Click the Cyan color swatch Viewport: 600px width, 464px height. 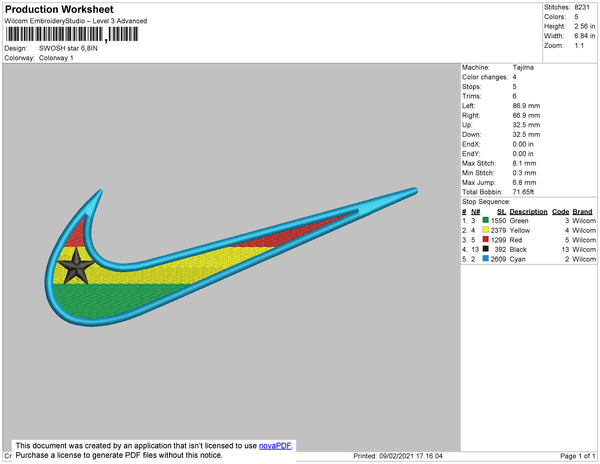[x=486, y=259]
